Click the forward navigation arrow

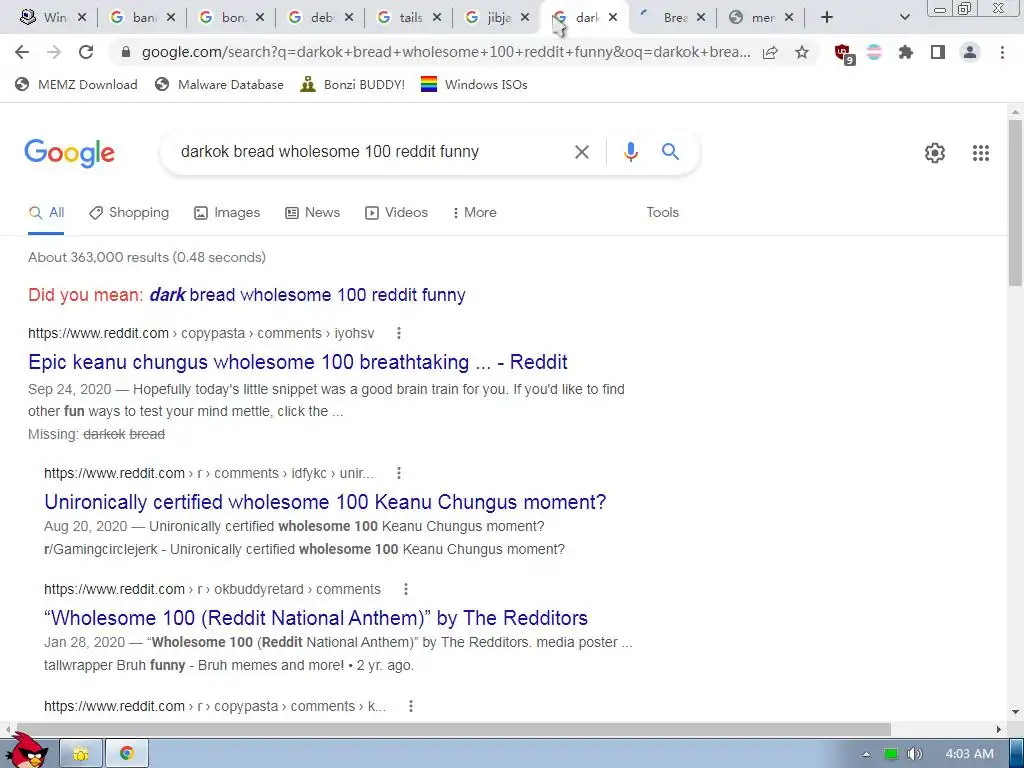coord(54,52)
